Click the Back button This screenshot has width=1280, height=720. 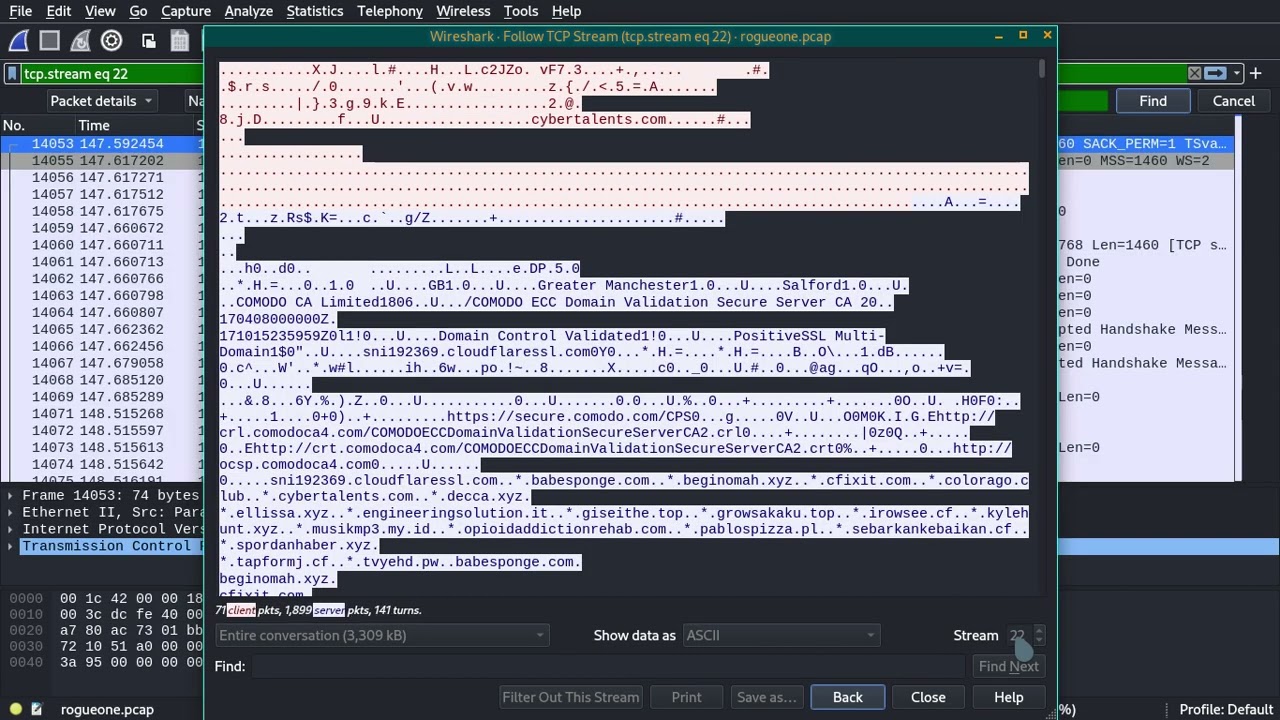click(x=848, y=697)
